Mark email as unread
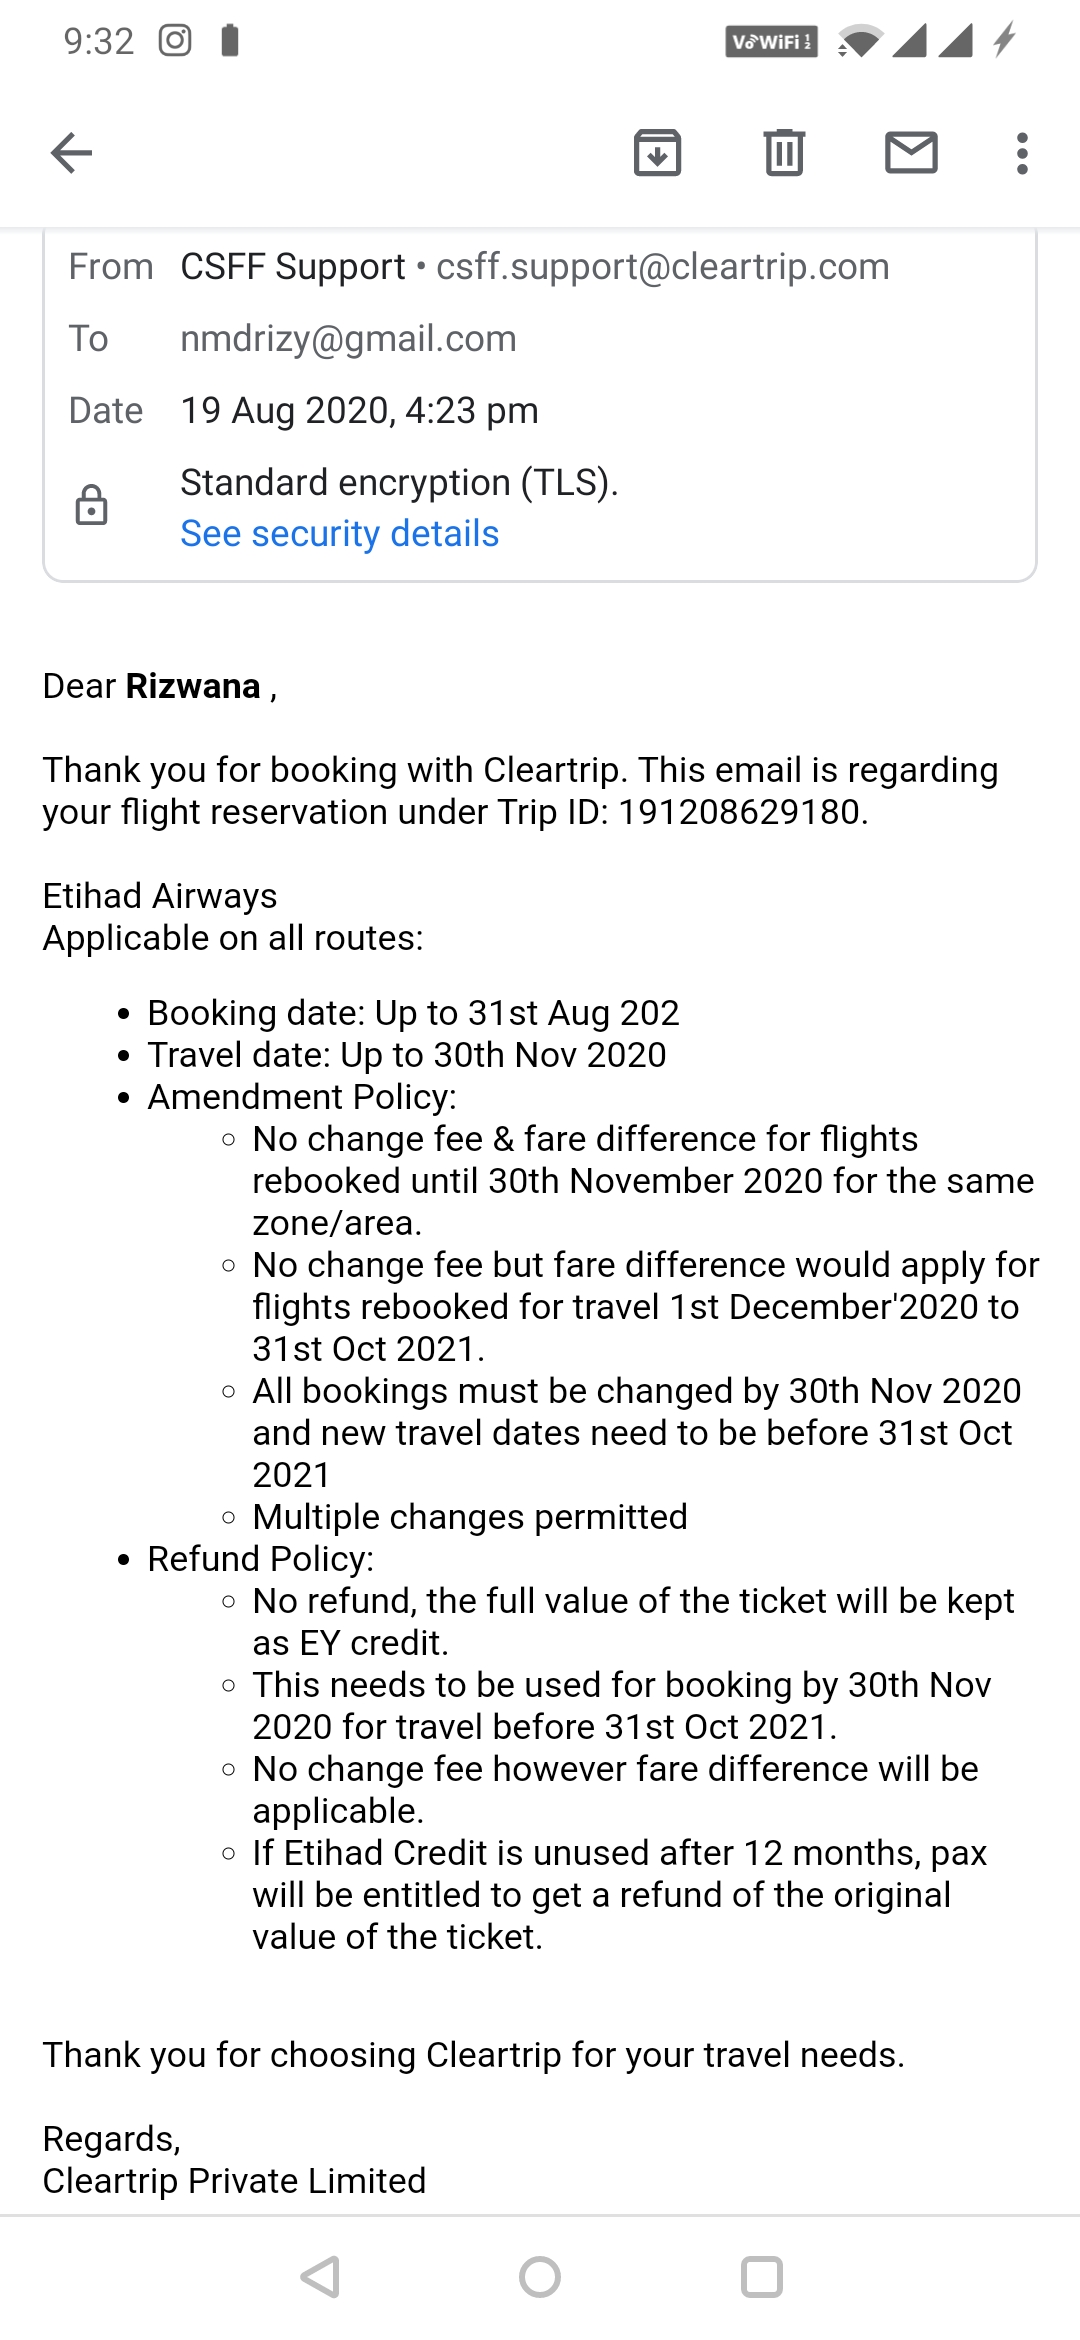This screenshot has width=1080, height=2340. tap(911, 153)
